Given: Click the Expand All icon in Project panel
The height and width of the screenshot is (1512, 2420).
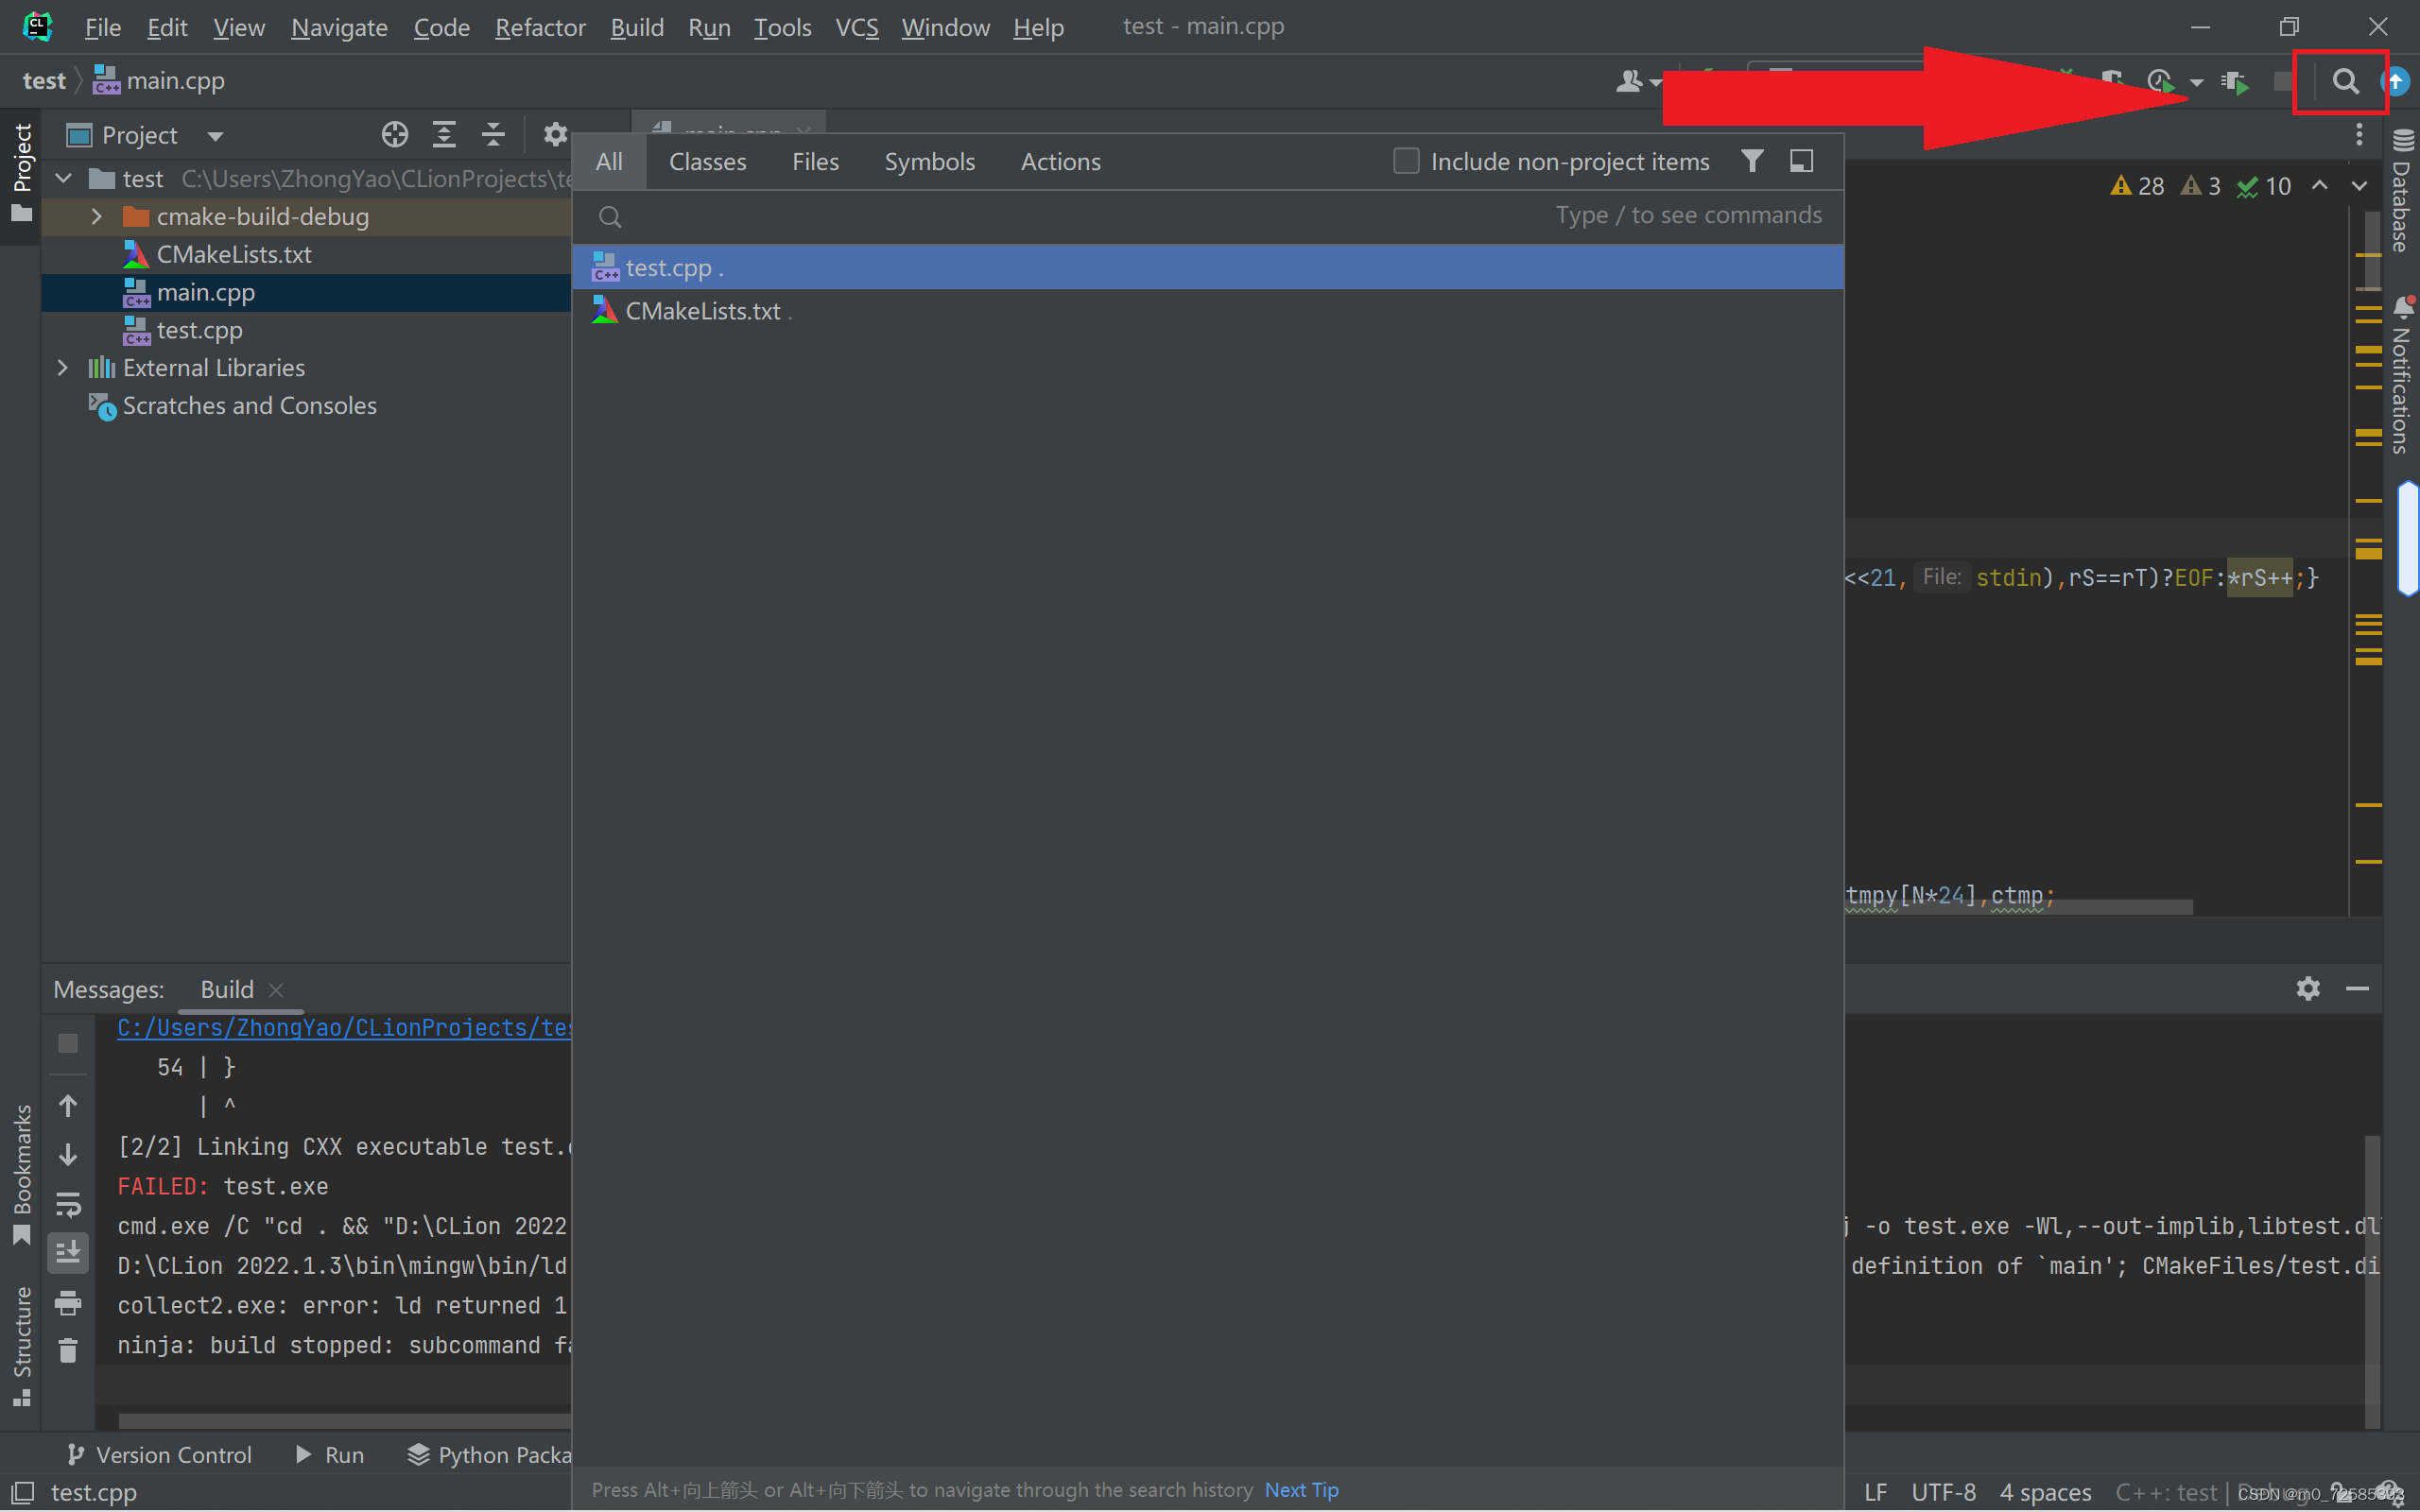Looking at the screenshot, I should 444,135.
